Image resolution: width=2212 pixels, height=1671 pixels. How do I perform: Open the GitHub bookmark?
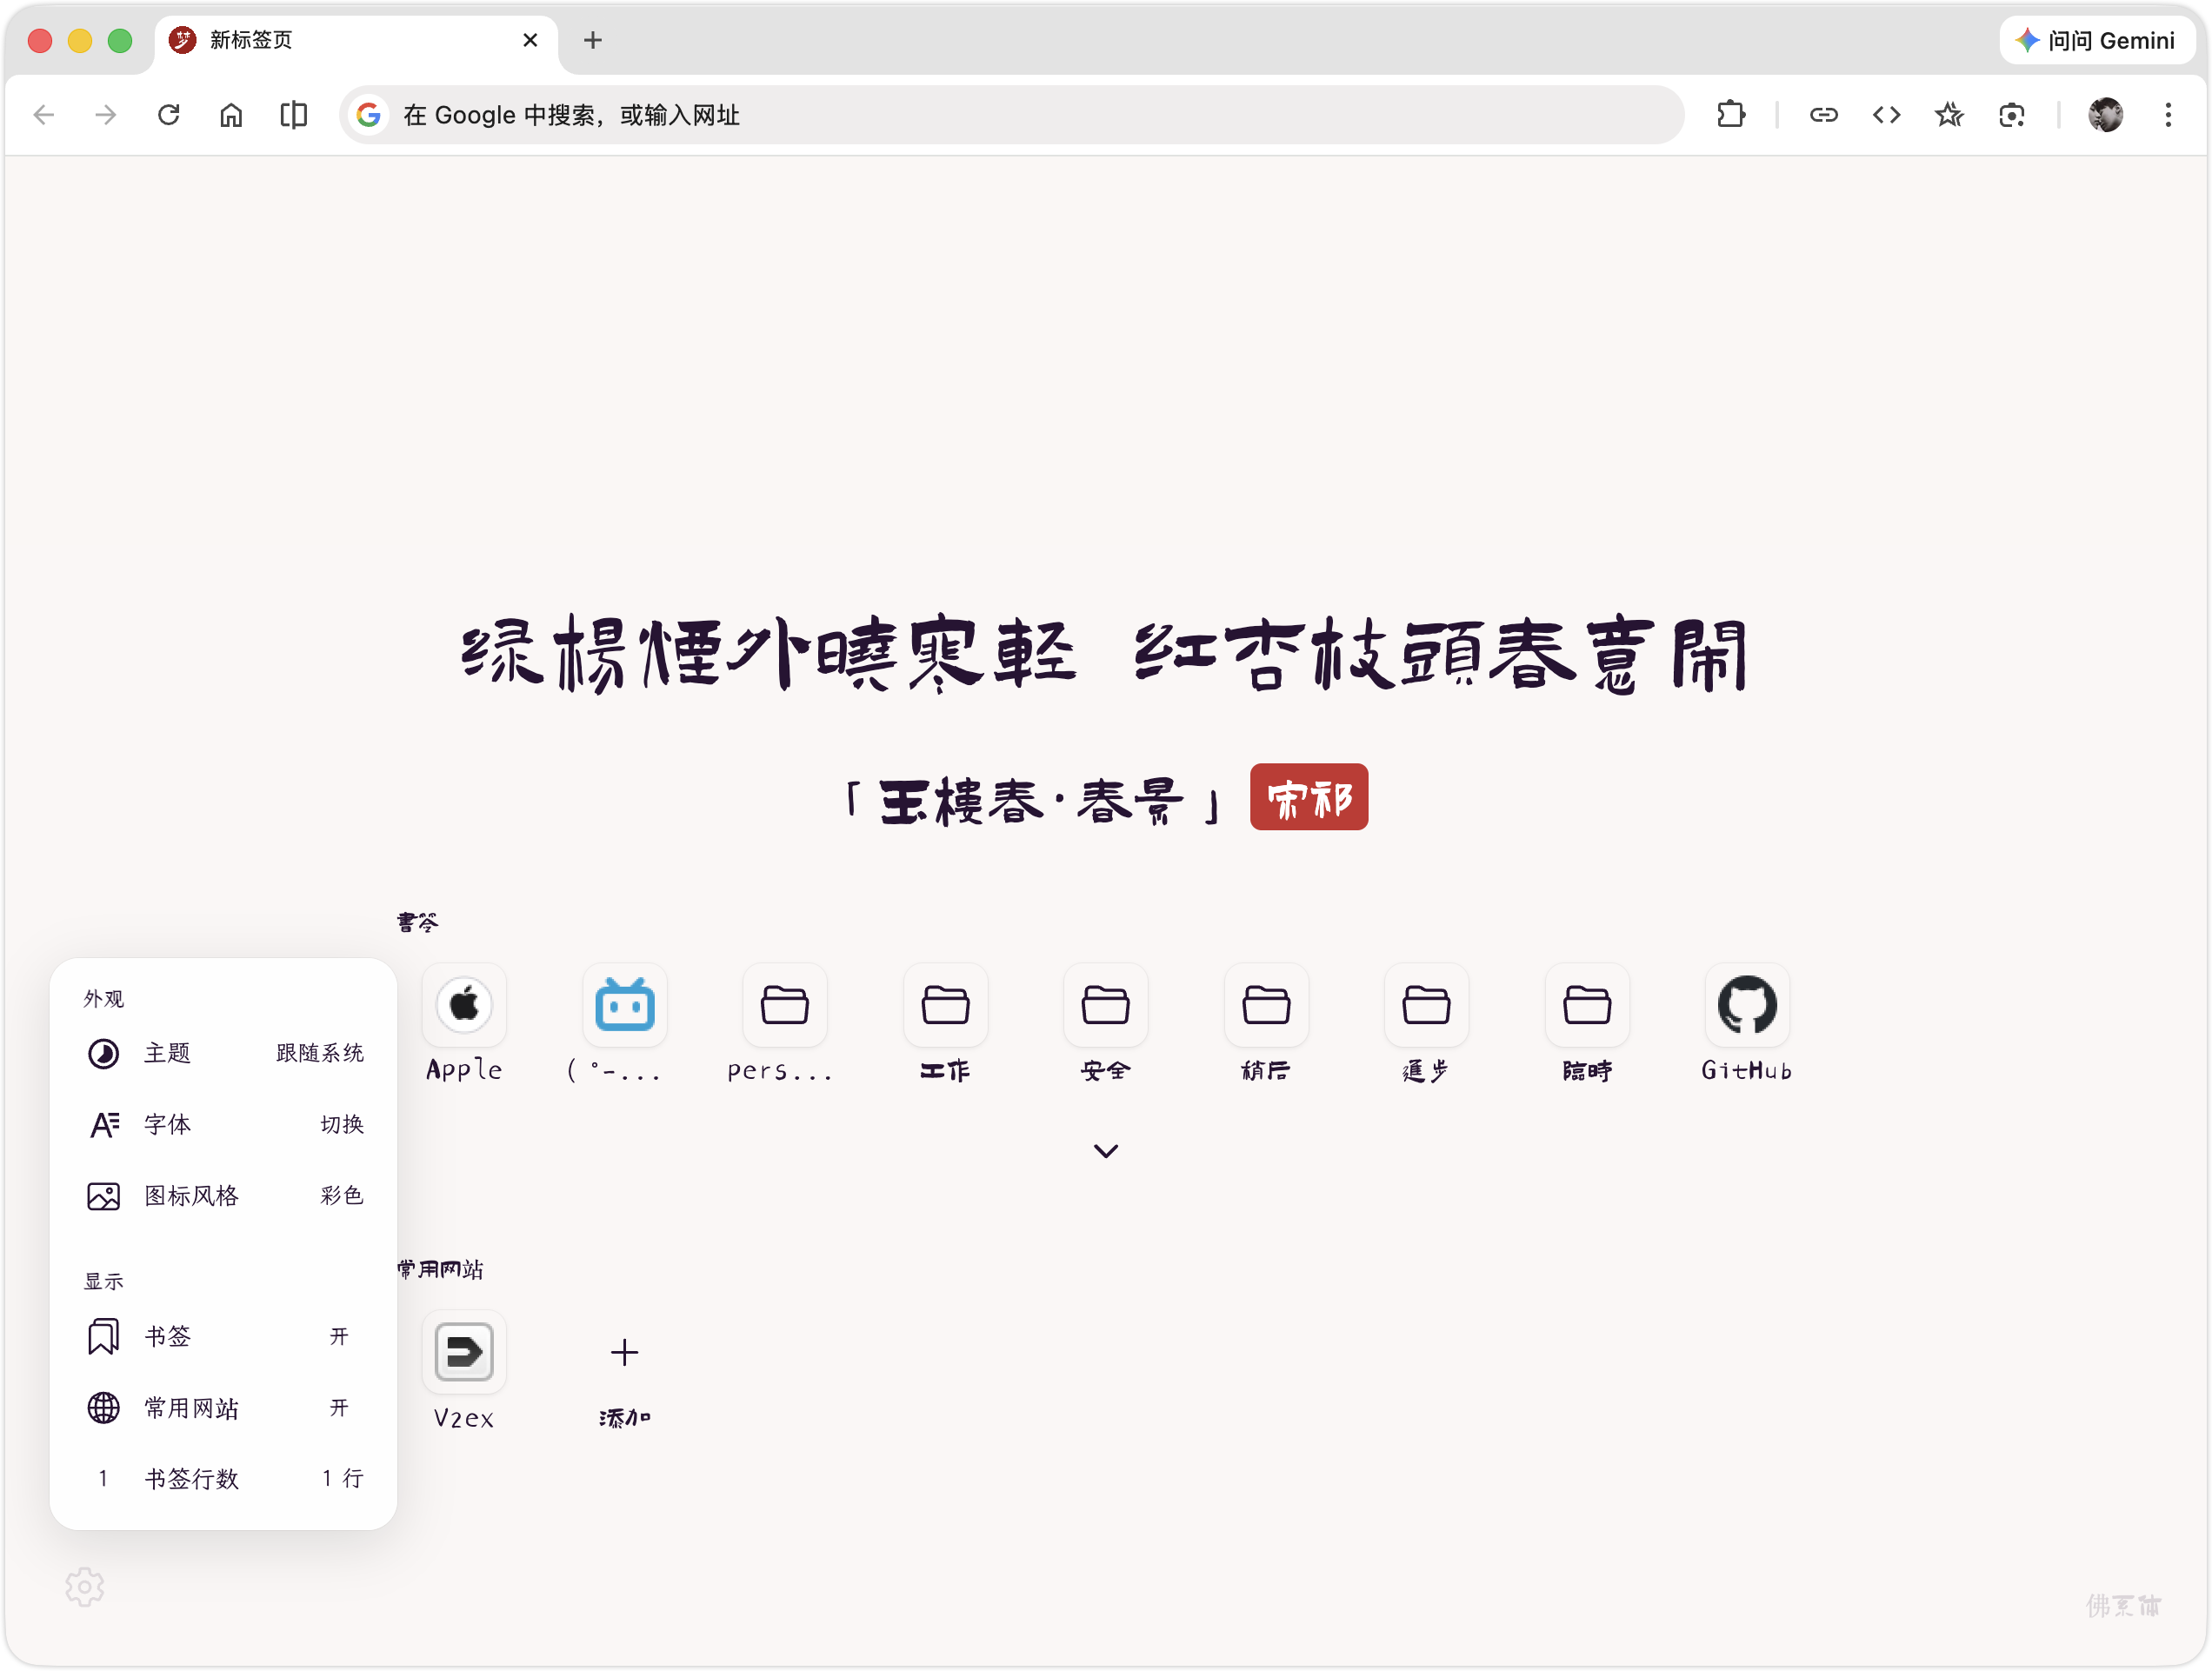pos(1745,1005)
